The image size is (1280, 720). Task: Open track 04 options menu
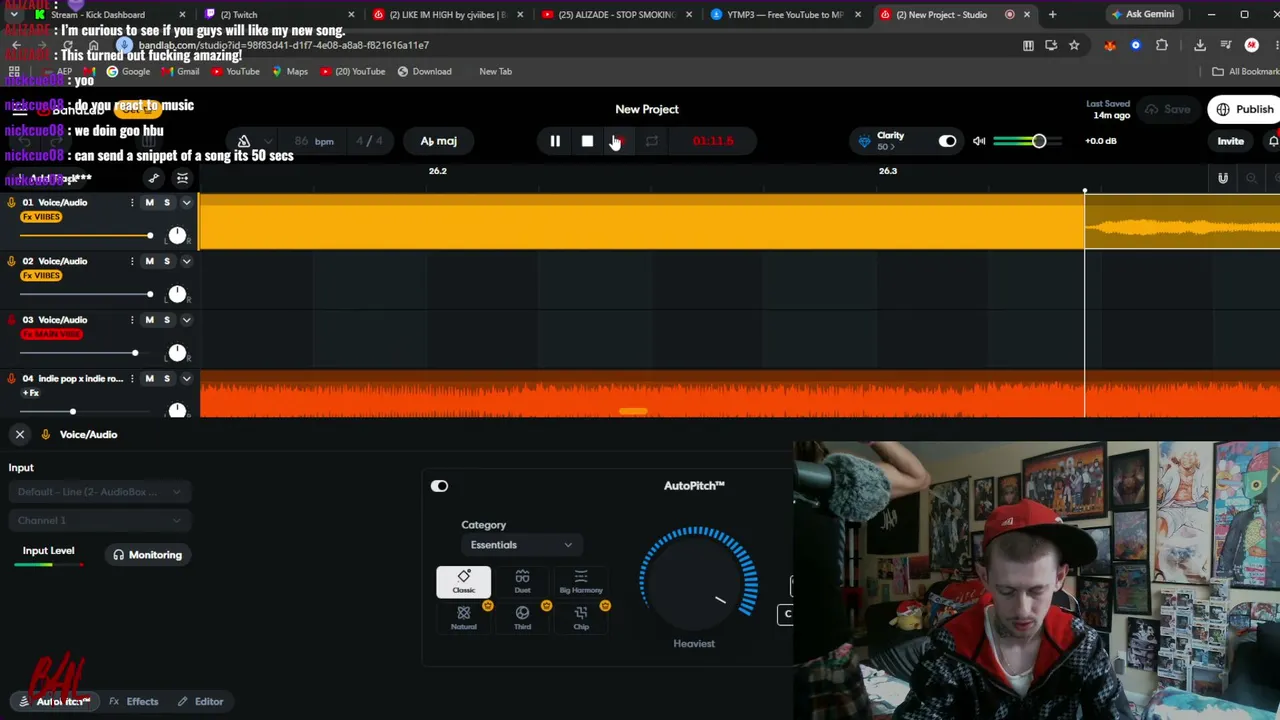pyautogui.click(x=131, y=378)
